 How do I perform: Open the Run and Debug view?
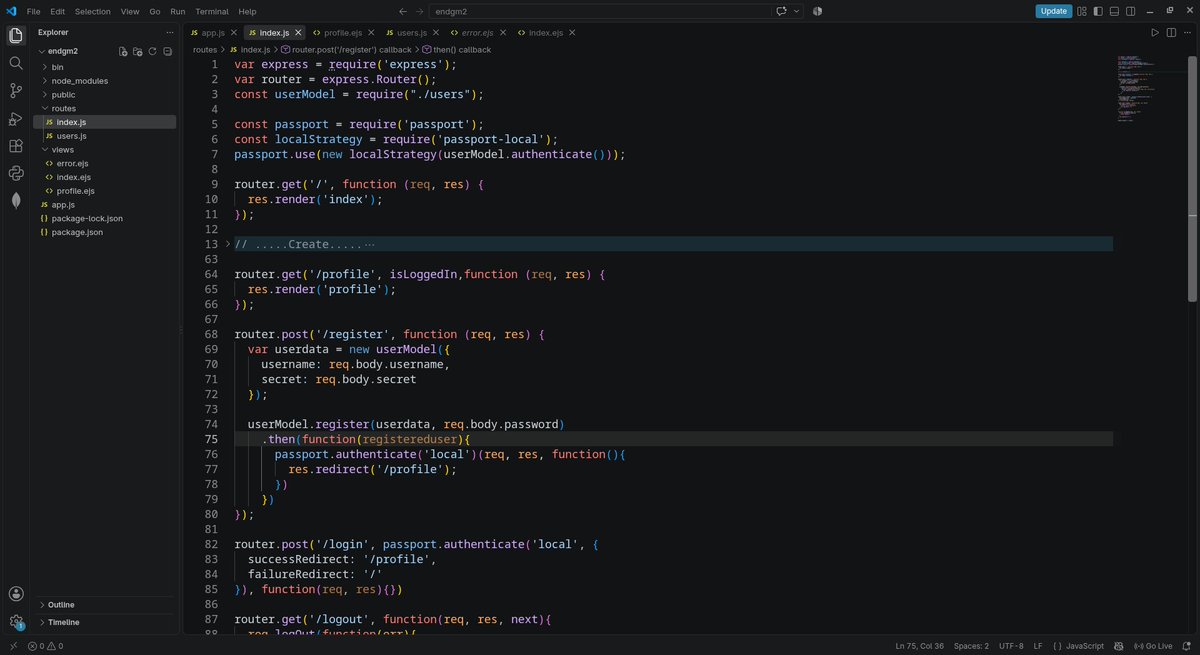click(16, 118)
